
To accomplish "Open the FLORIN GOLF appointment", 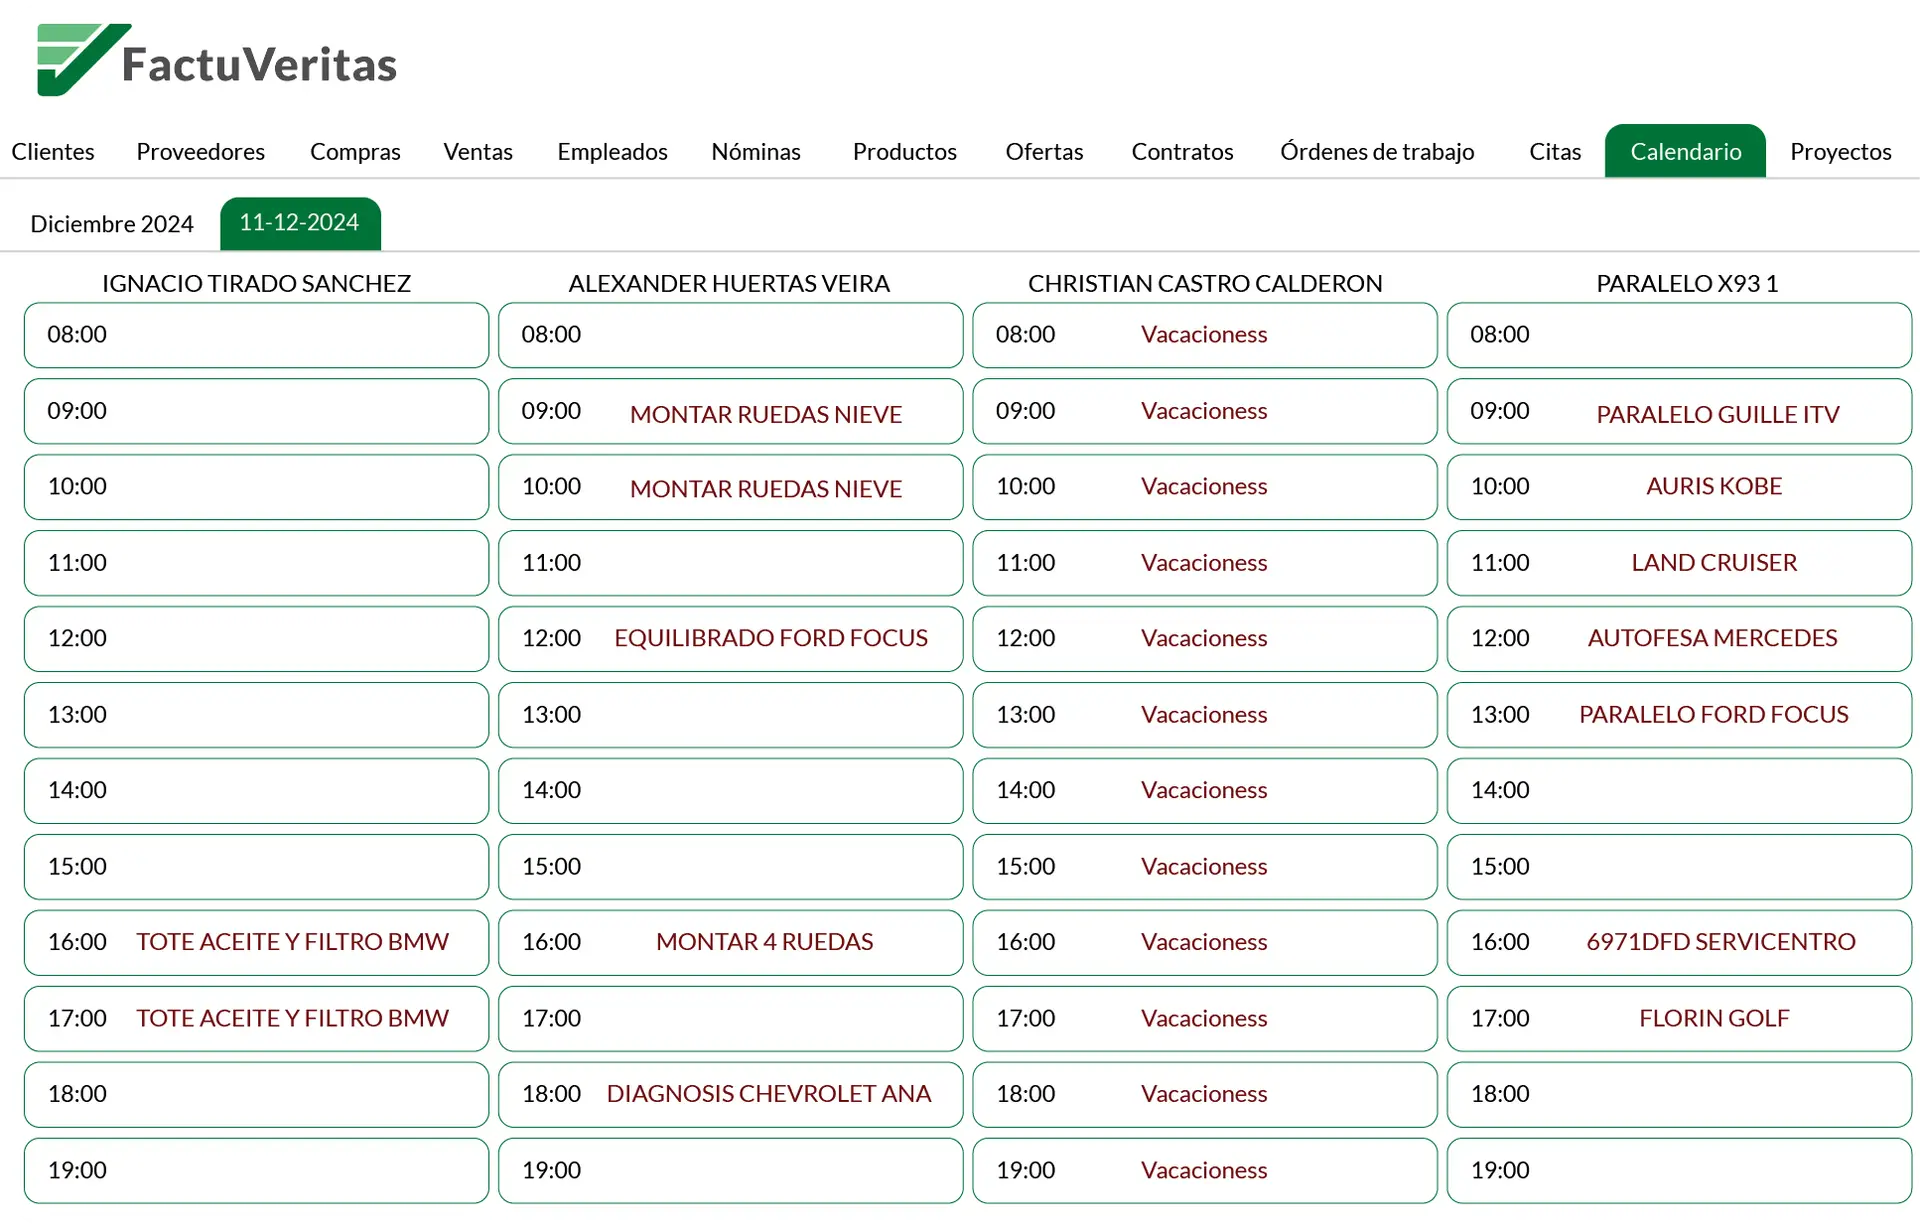I will (x=1679, y=1019).
